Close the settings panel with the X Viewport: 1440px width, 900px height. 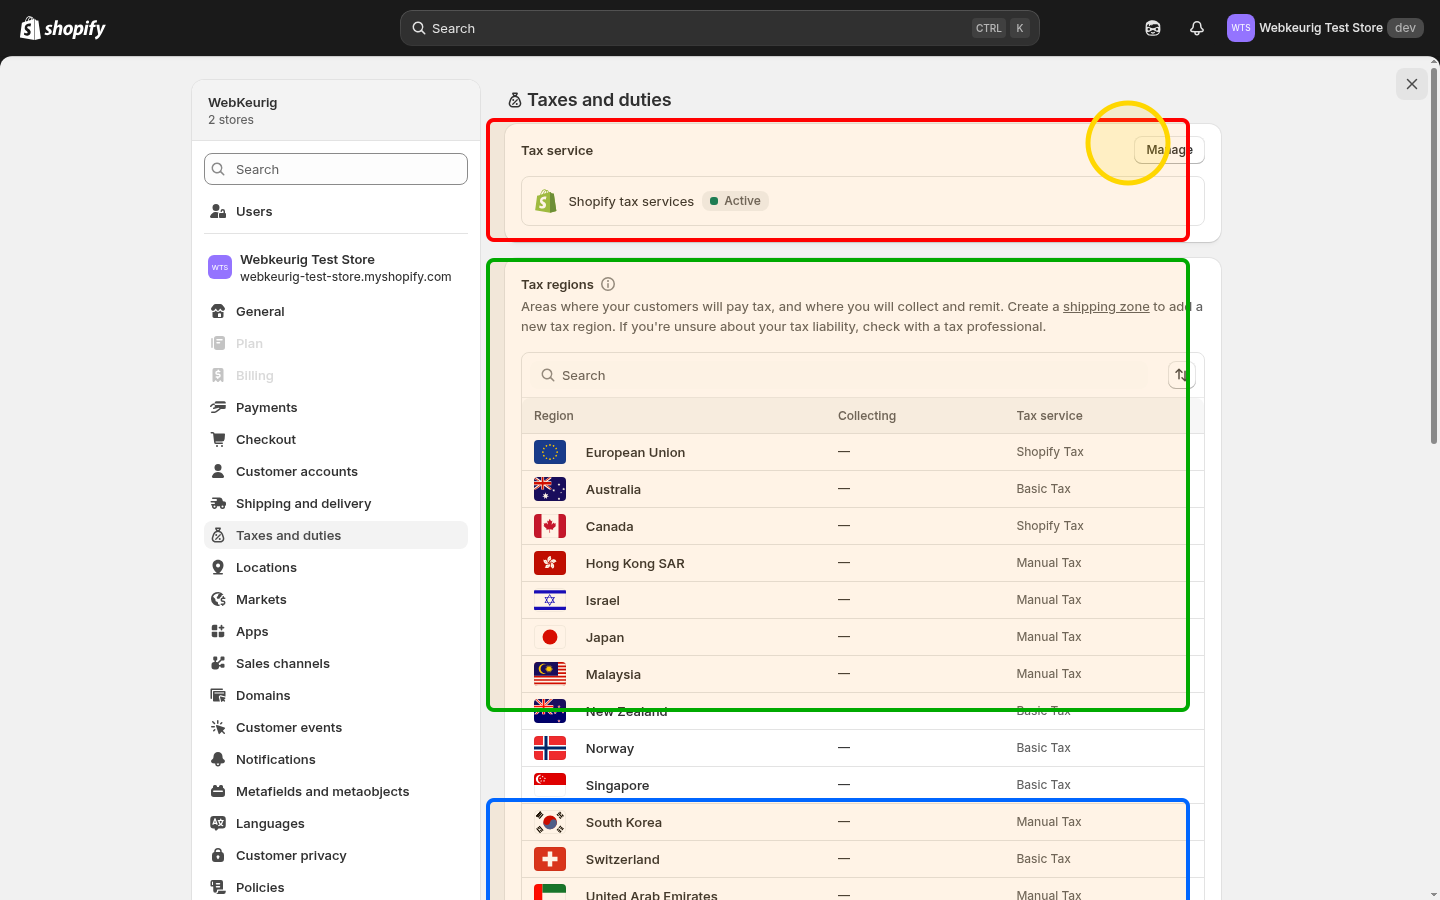[1412, 84]
